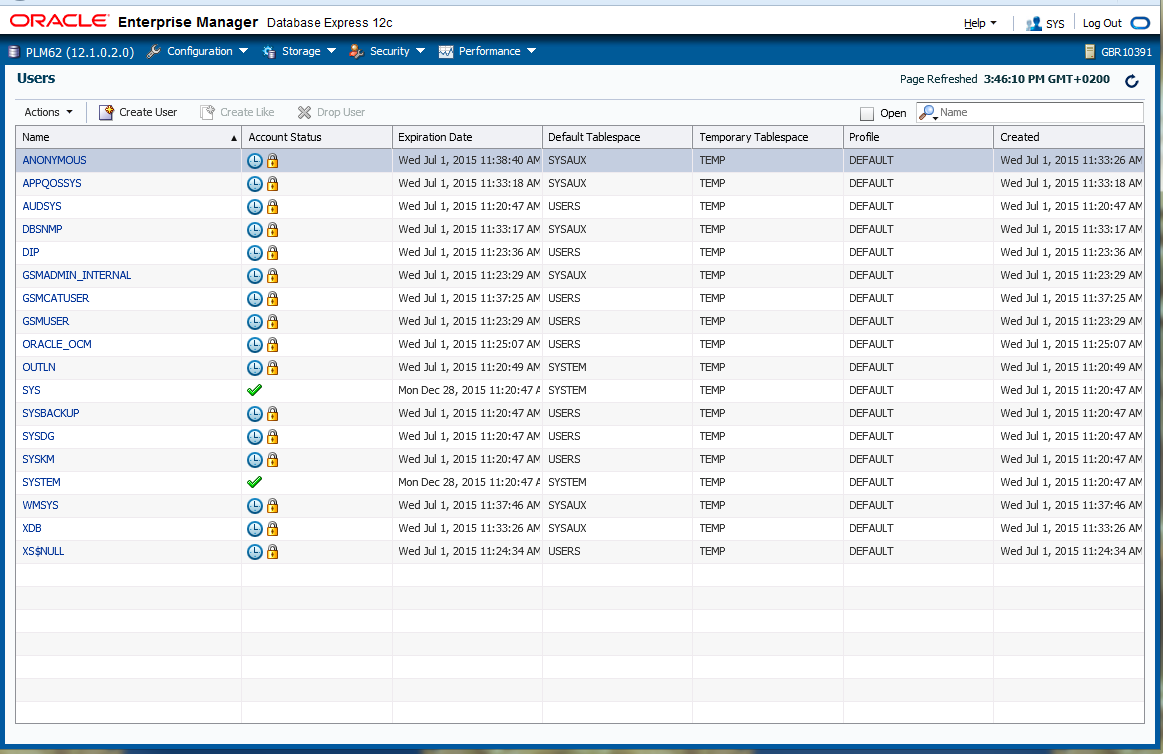Image resolution: width=1163 pixels, height=754 pixels.
Task: Open the SYSBACKUP user link
Action: [x=50, y=413]
